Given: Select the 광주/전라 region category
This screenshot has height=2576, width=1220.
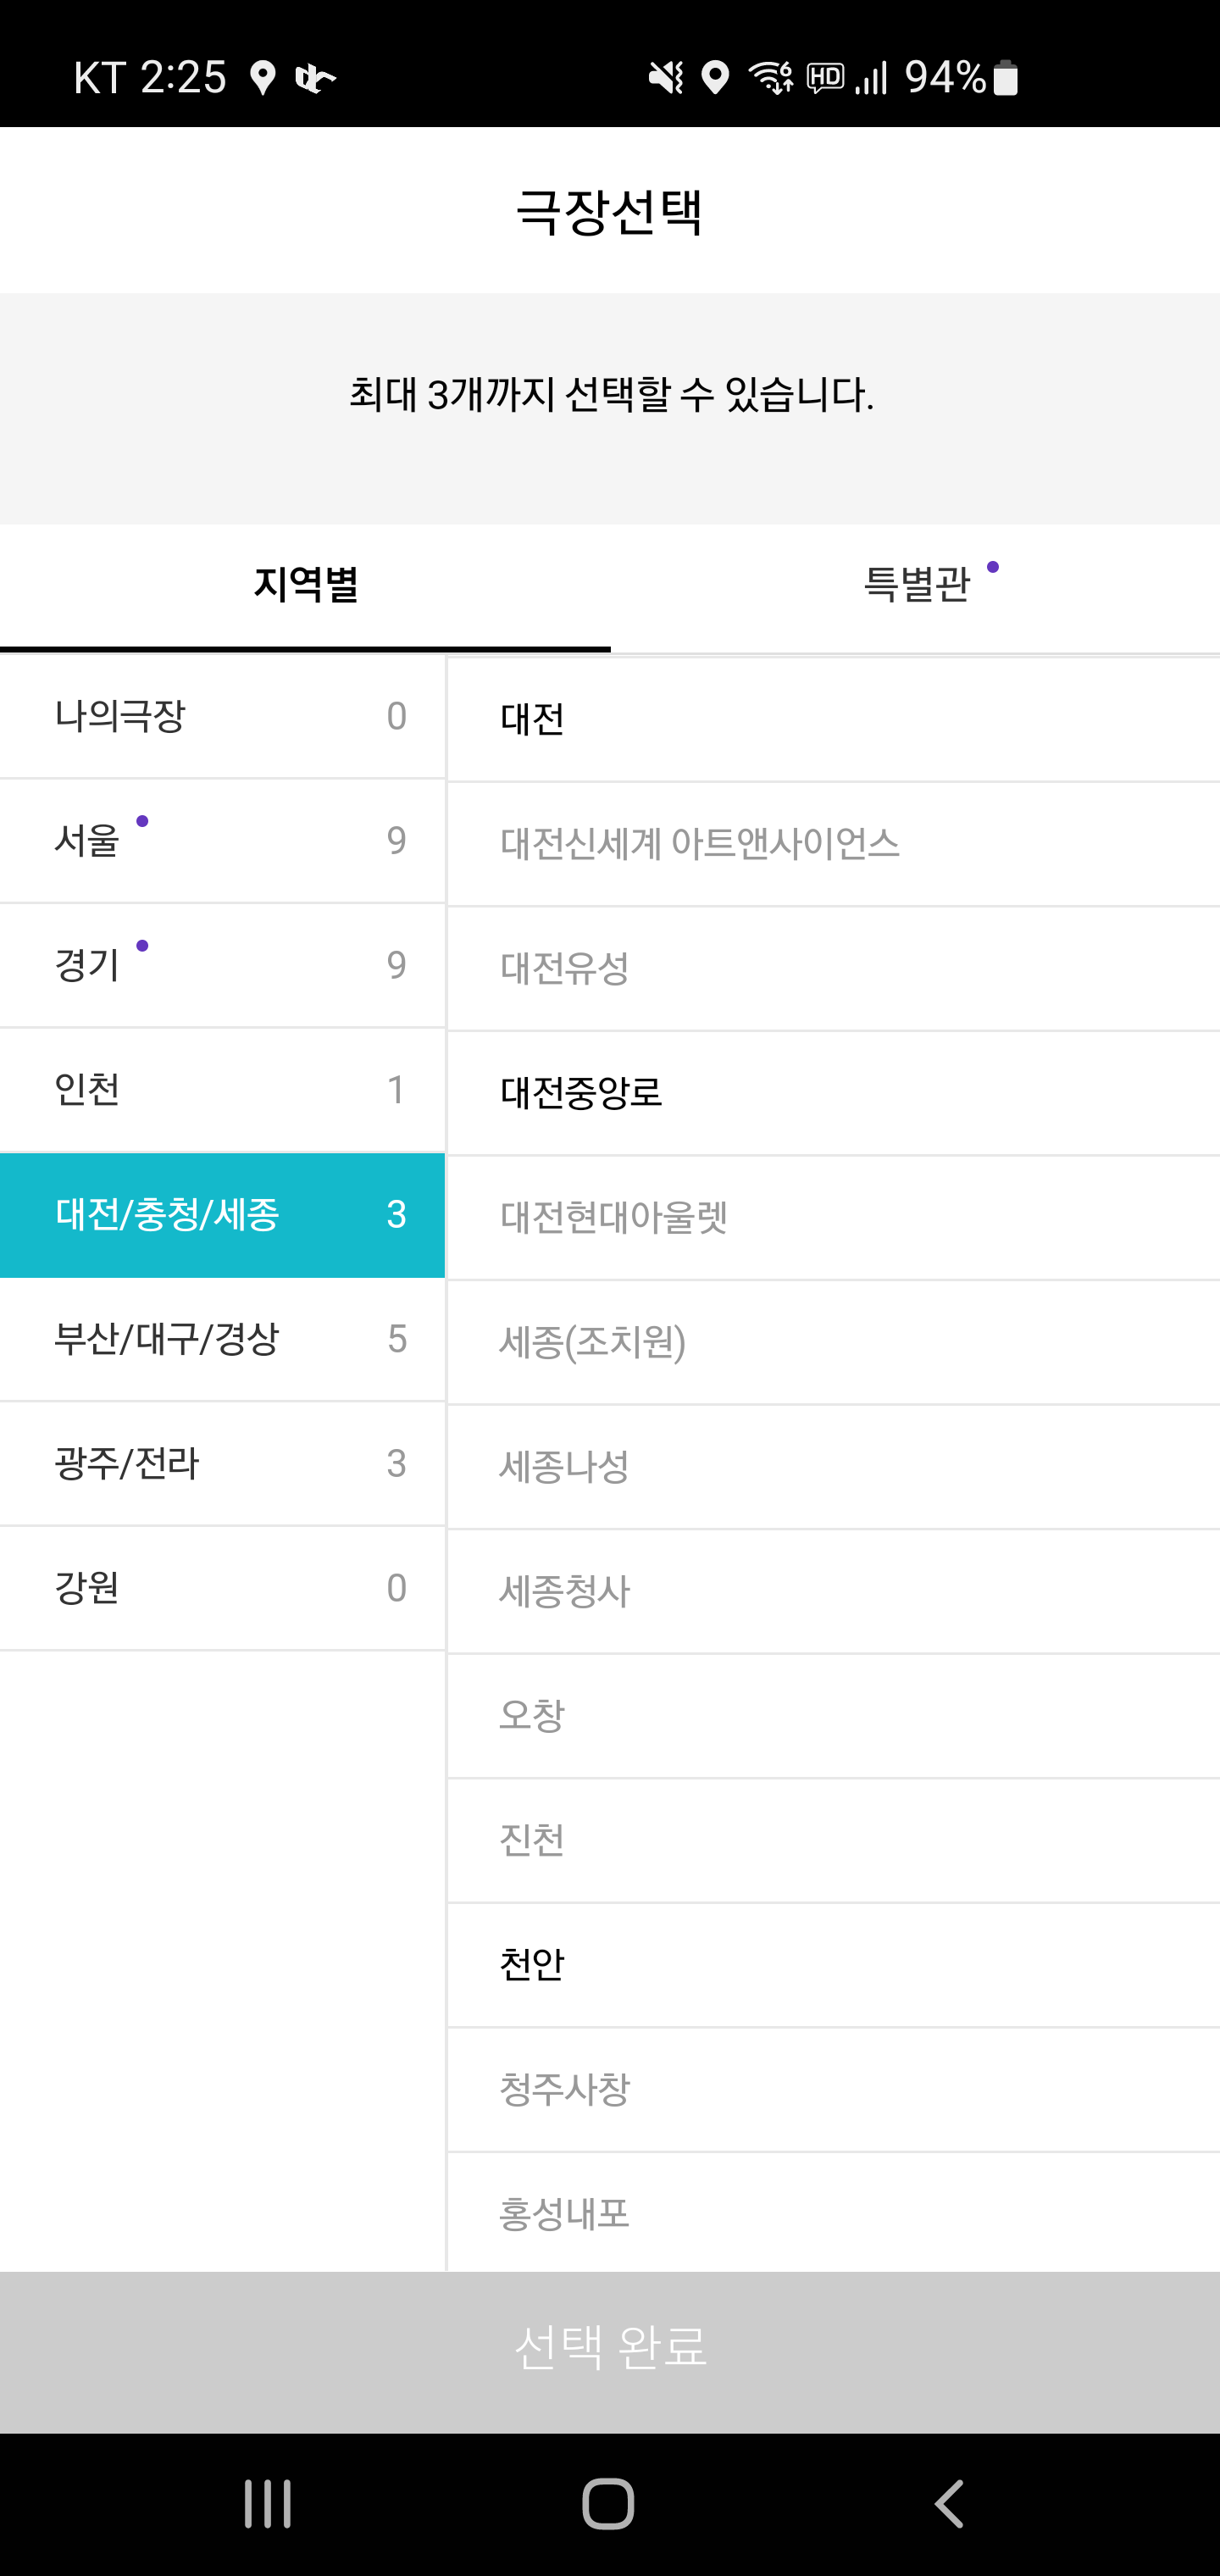Looking at the screenshot, I should [222, 1463].
